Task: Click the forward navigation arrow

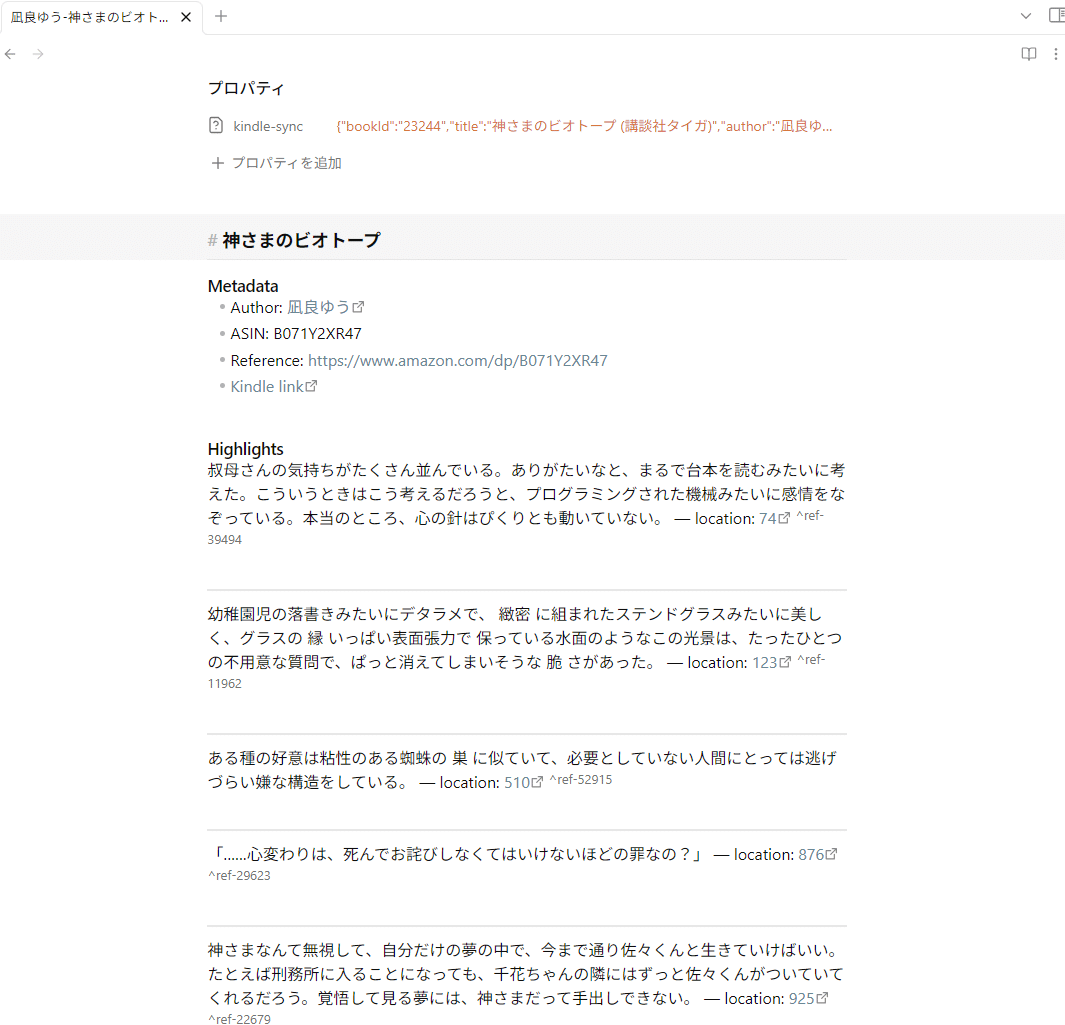Action: click(37, 53)
